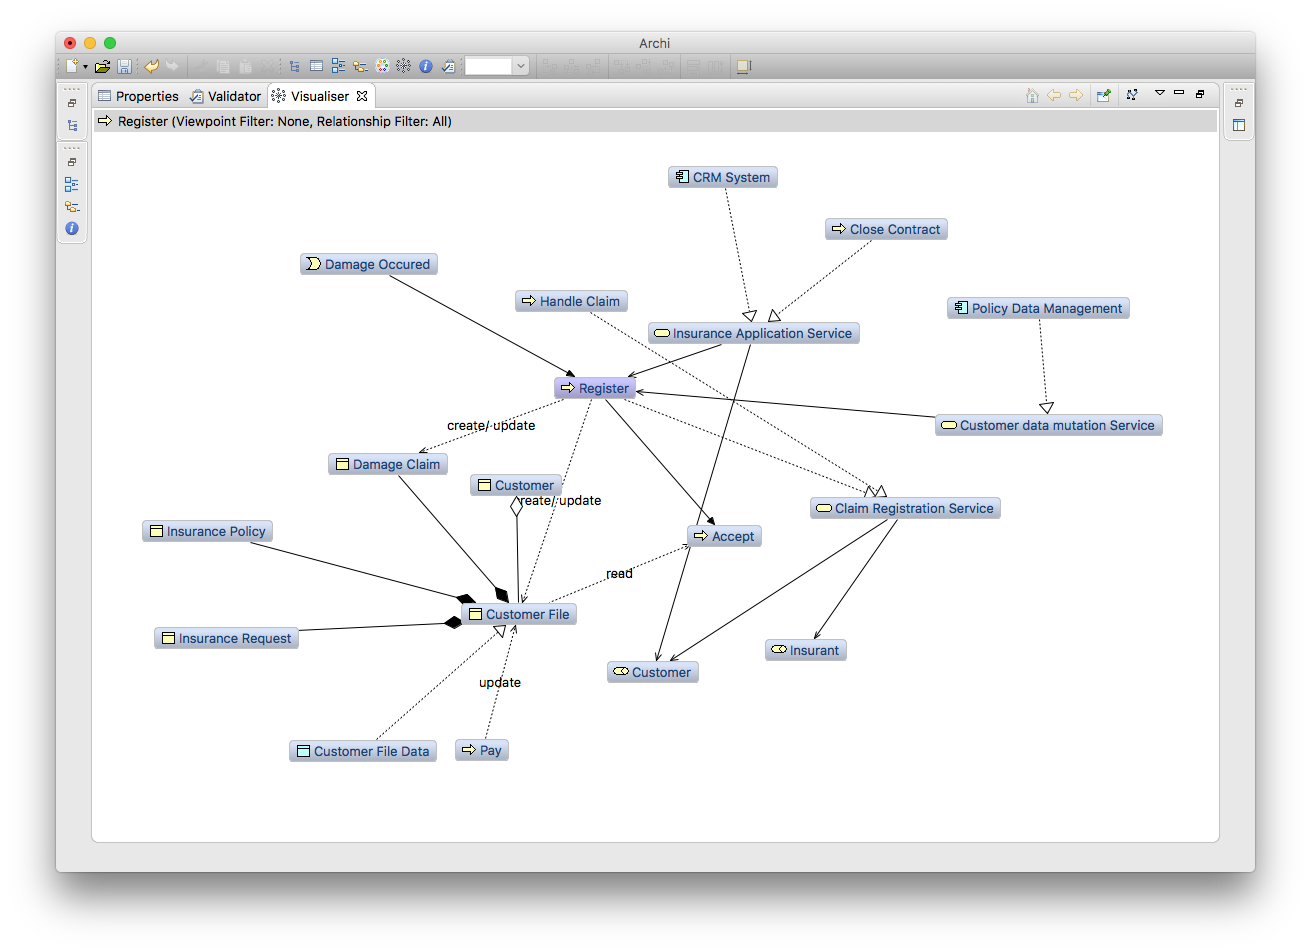Open the Palette view toolbar icon
Screen dimensions: 1311x952
pyautogui.click(x=382, y=66)
